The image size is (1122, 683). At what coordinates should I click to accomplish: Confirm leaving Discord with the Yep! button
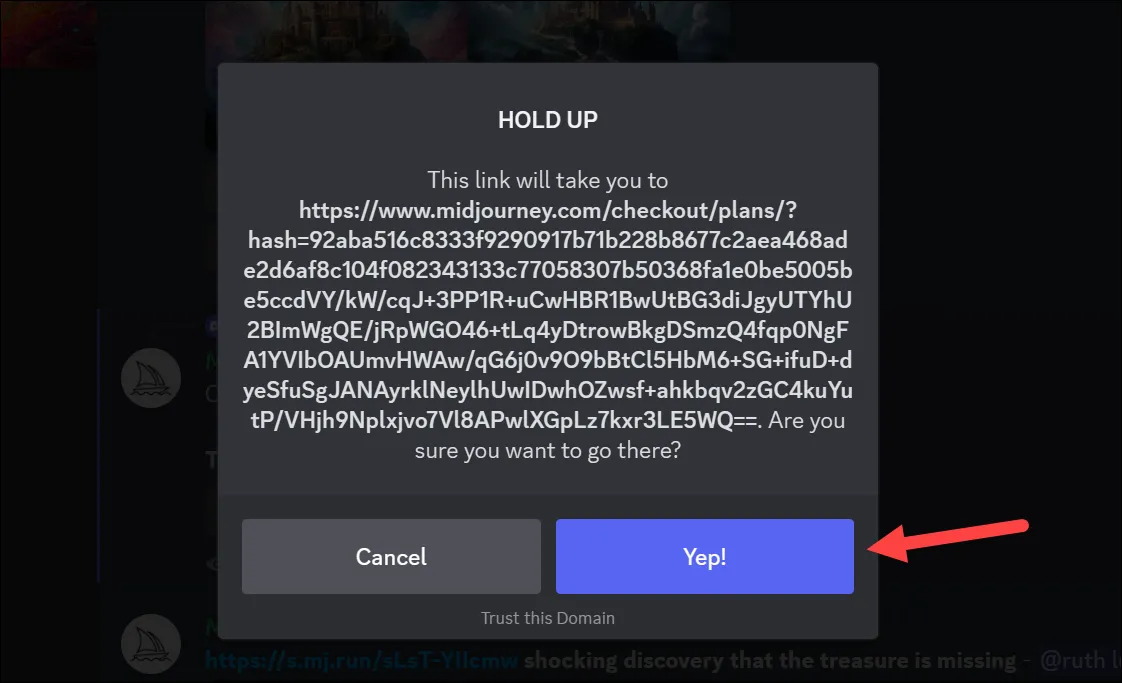(705, 556)
